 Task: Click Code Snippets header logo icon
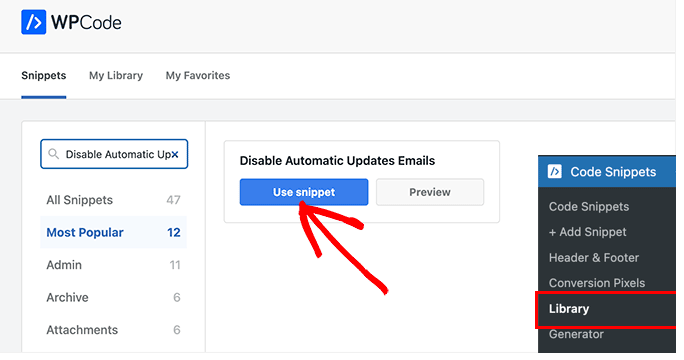point(555,171)
